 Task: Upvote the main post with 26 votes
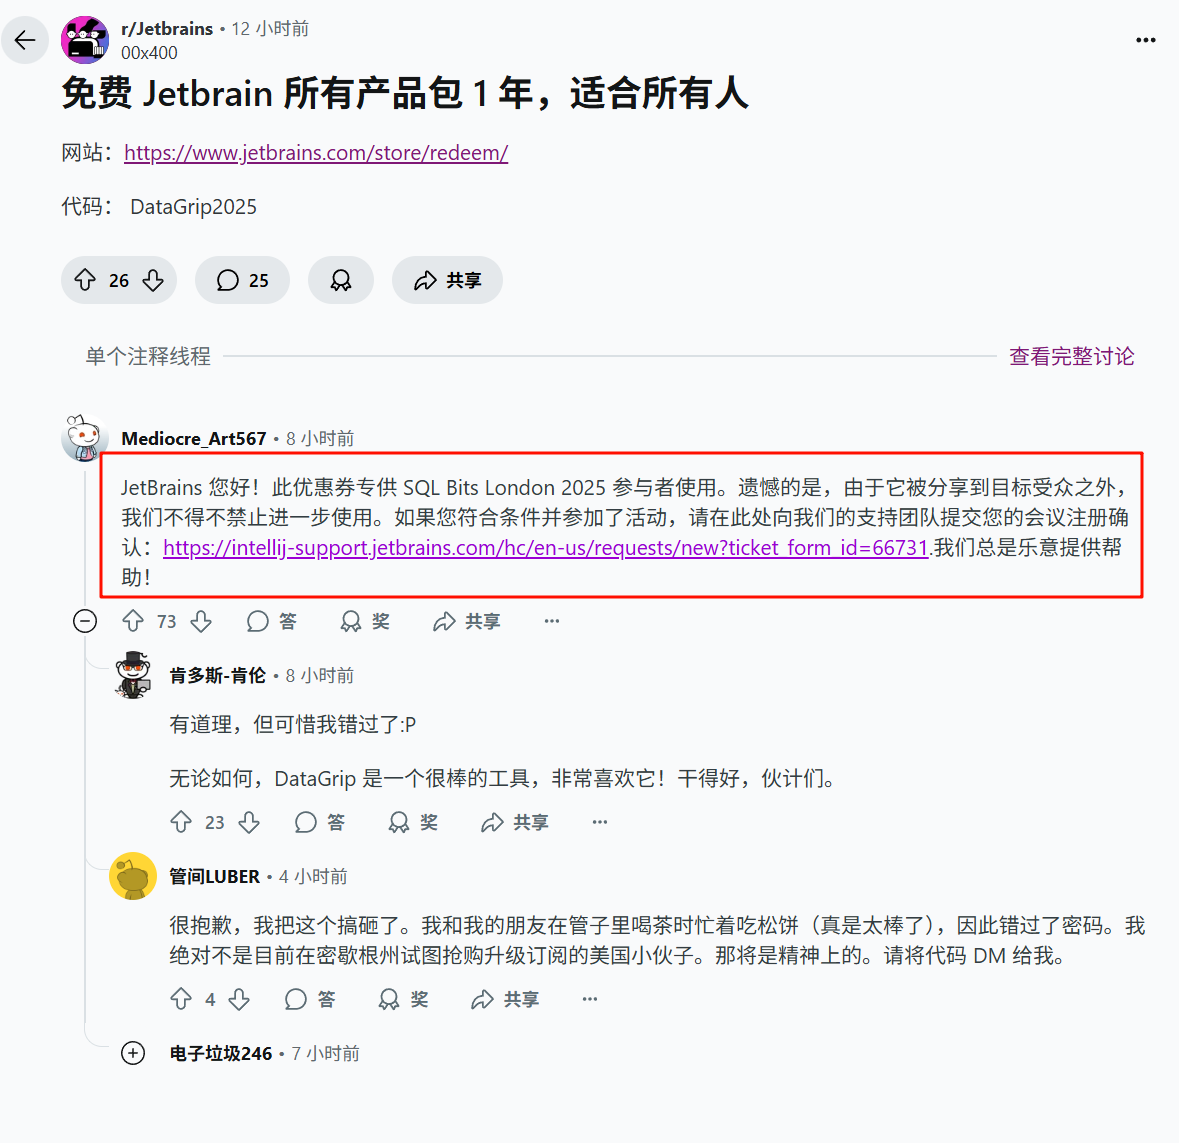[85, 280]
